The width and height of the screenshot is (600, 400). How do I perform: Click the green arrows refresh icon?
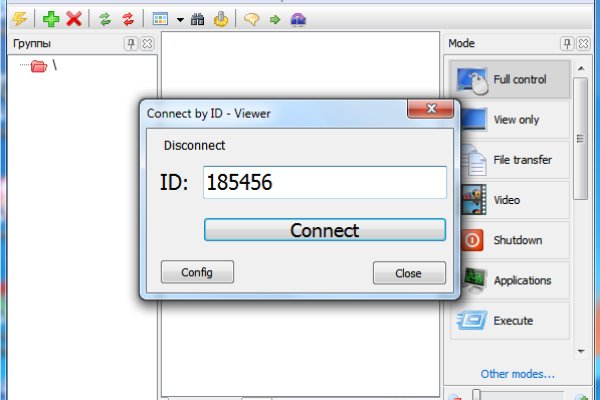(x=104, y=19)
